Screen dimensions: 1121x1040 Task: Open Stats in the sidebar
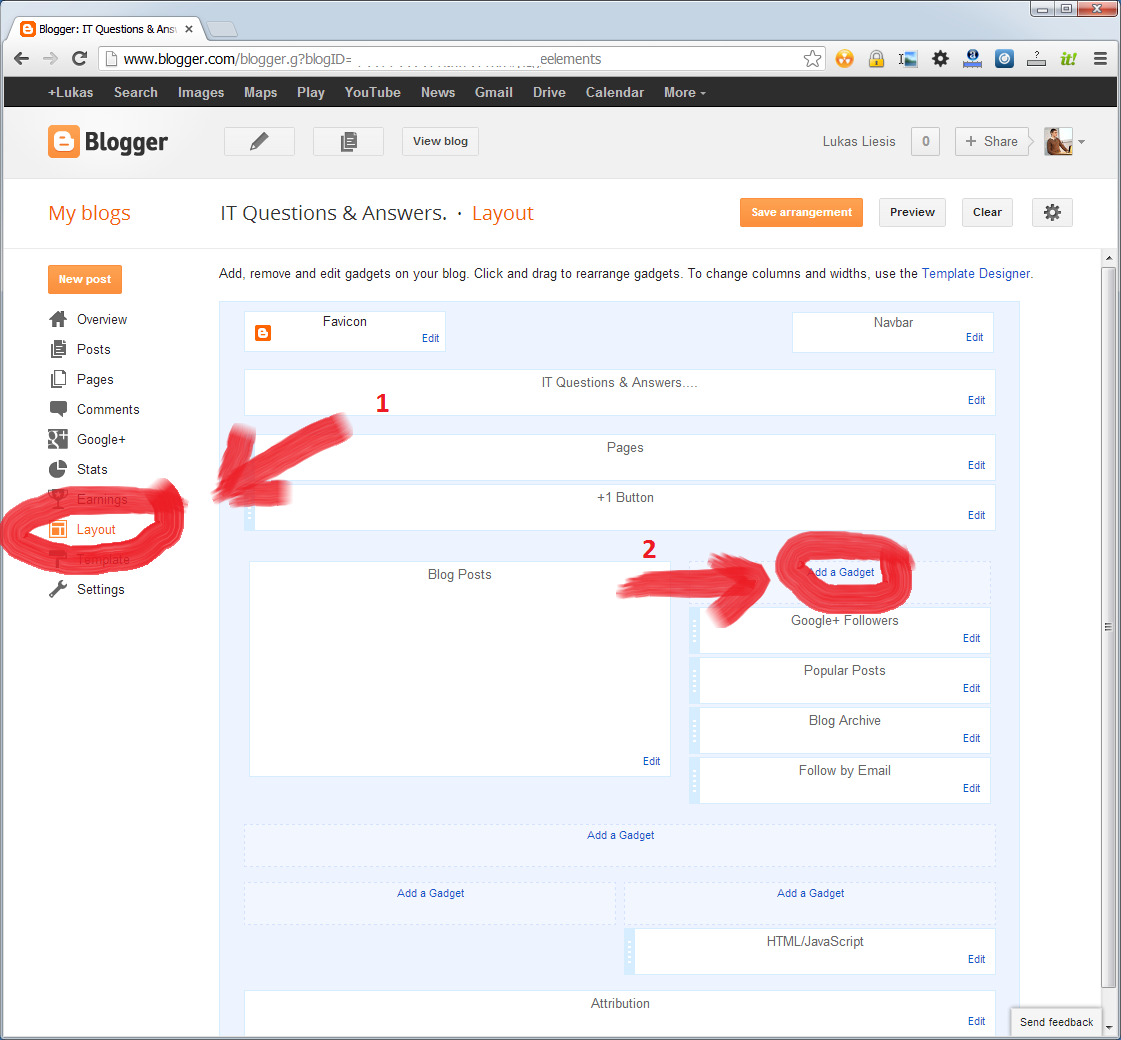point(92,470)
